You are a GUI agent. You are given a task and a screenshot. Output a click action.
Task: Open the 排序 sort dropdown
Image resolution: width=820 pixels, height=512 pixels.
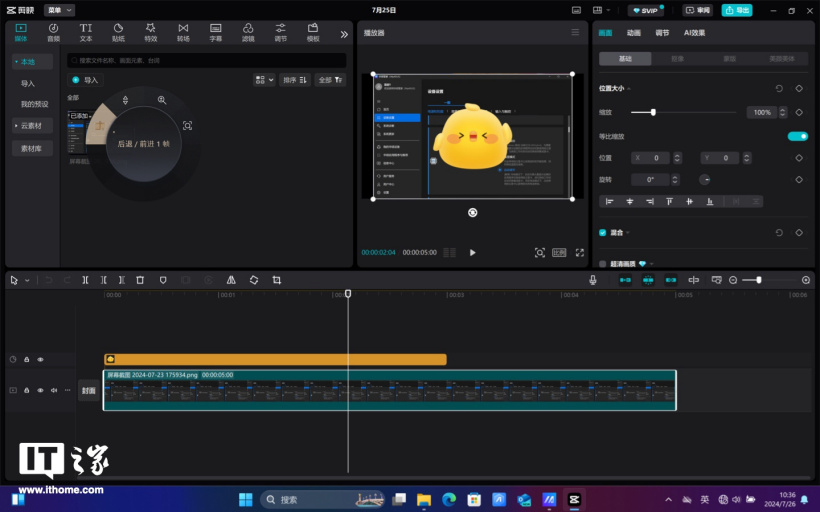point(295,80)
